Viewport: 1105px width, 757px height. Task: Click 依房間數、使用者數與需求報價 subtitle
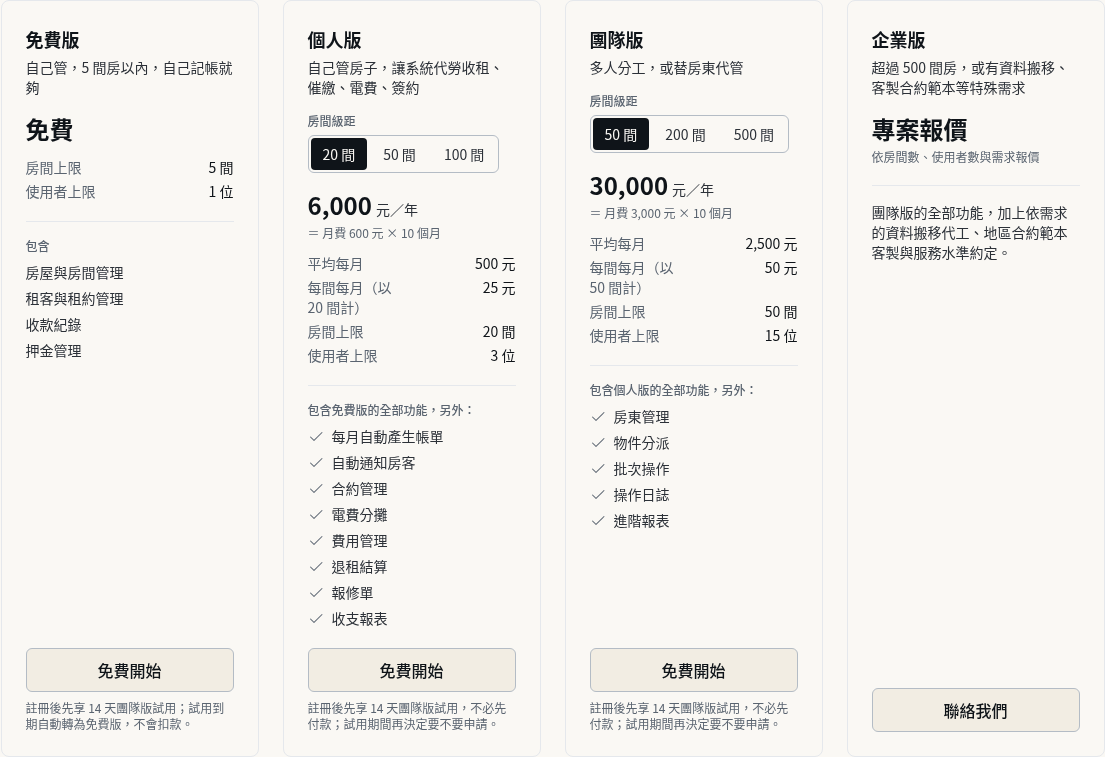pyautogui.click(x=956, y=157)
